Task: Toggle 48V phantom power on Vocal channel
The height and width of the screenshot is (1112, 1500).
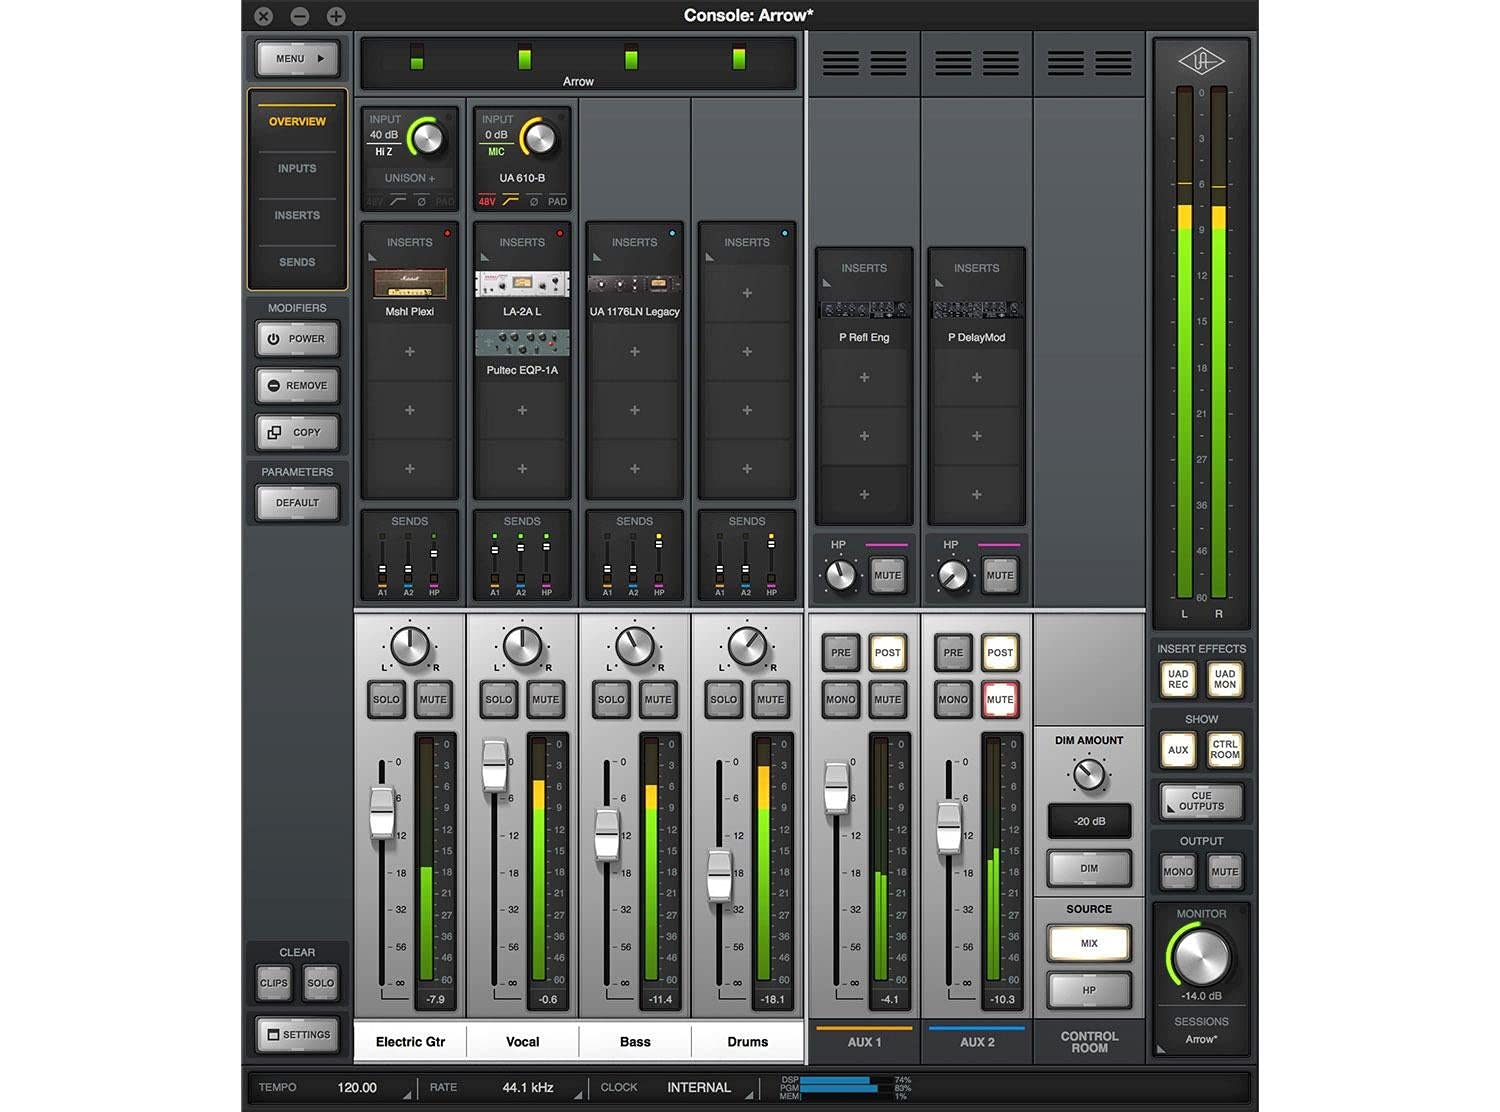Action: [x=487, y=202]
